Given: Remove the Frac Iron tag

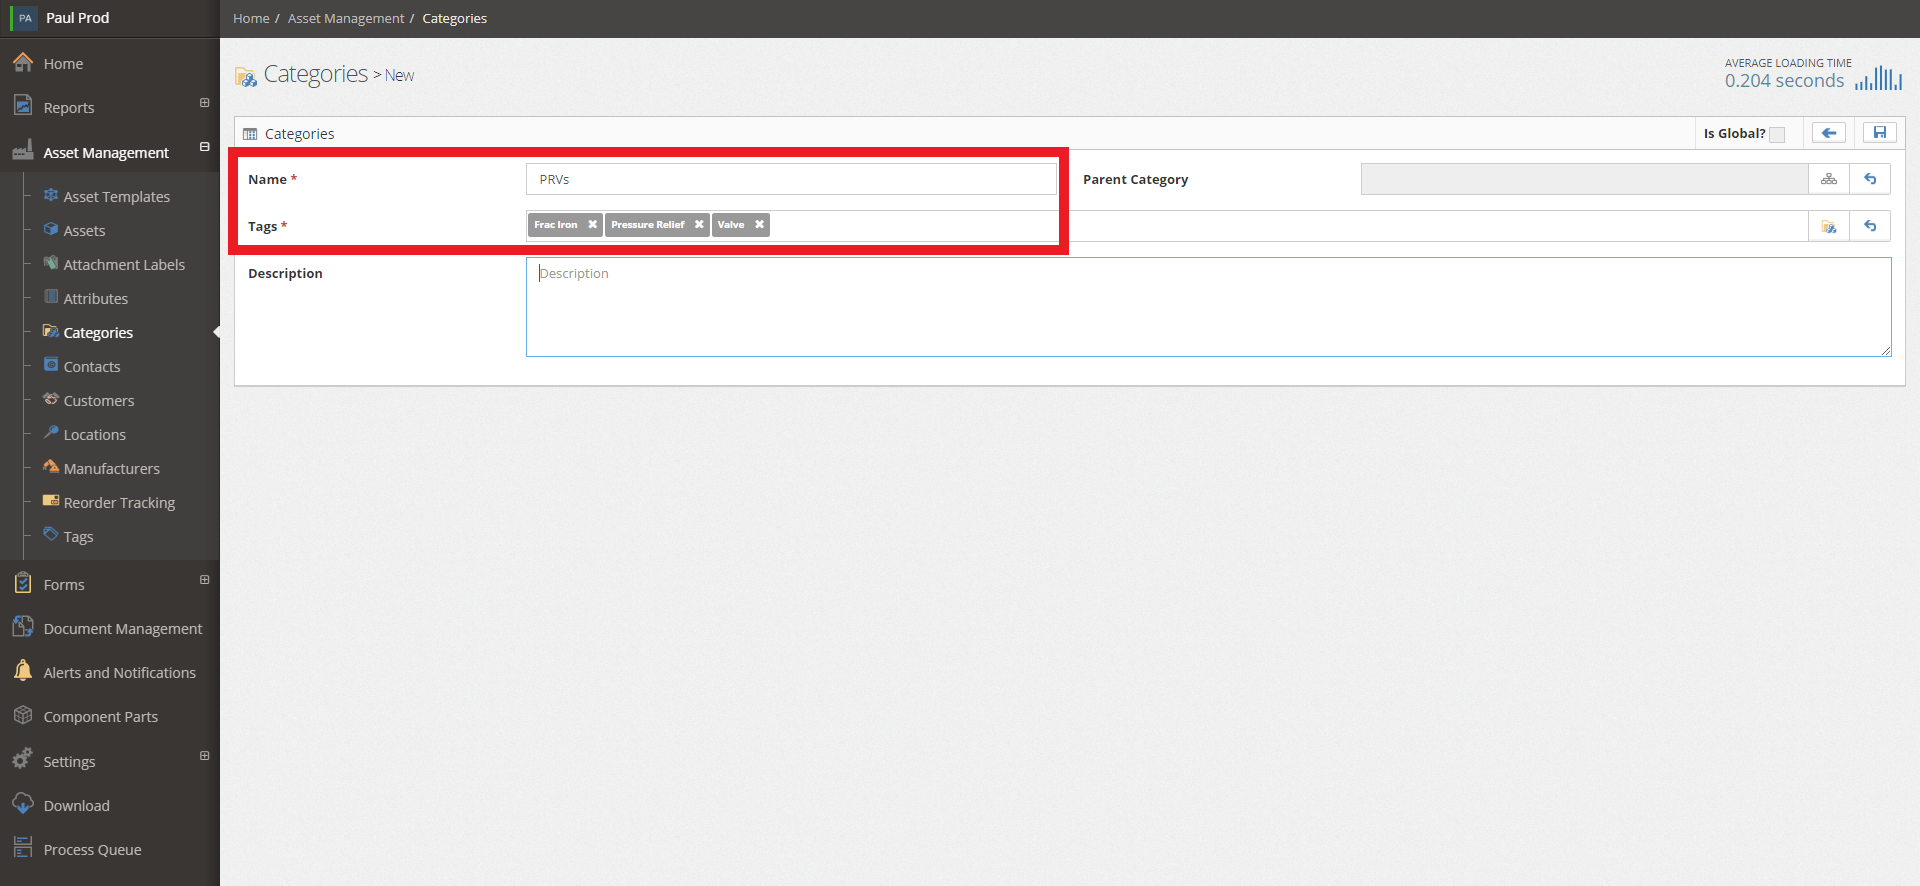Looking at the screenshot, I should (592, 225).
